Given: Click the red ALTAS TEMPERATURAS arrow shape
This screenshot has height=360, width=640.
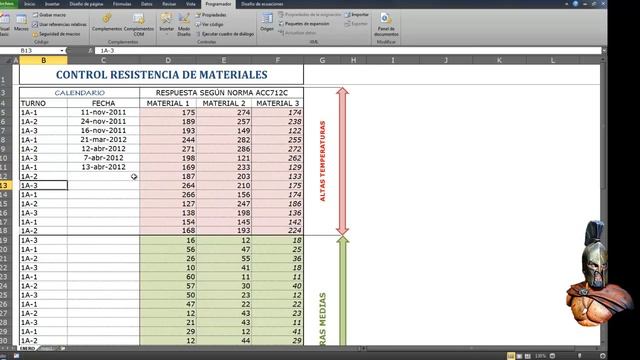Looking at the screenshot, I should [x=342, y=161].
